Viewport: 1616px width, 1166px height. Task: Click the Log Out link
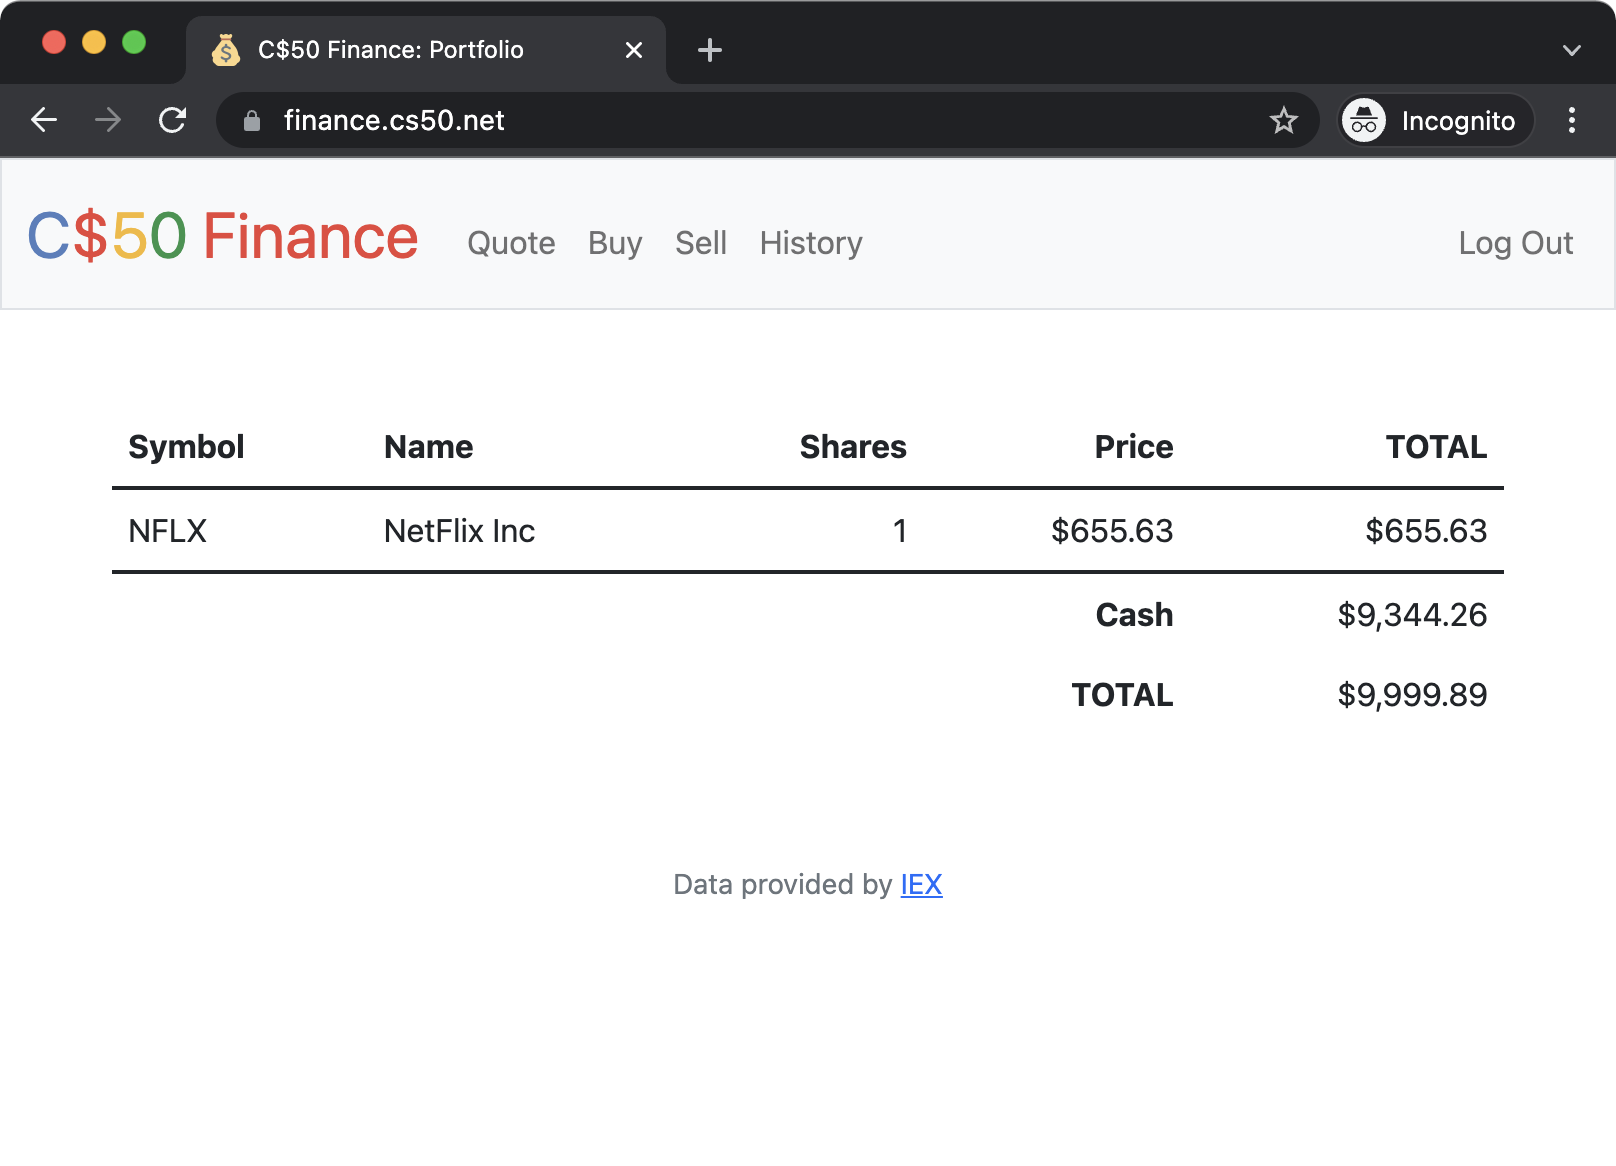(x=1516, y=243)
